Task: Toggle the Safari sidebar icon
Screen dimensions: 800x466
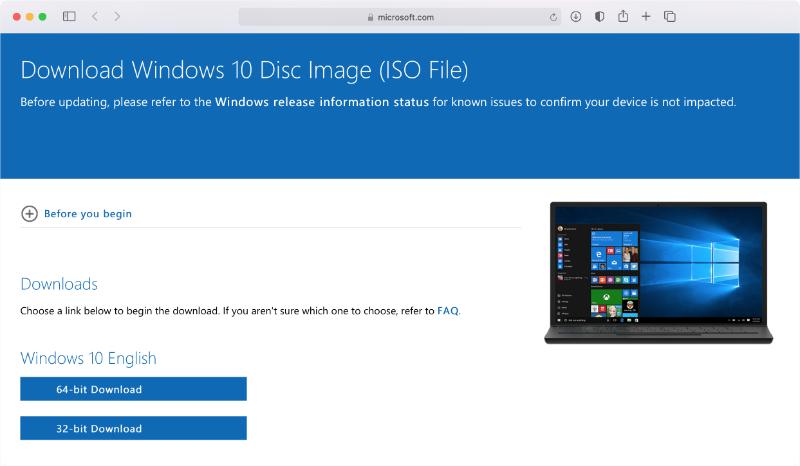Action: [x=69, y=16]
